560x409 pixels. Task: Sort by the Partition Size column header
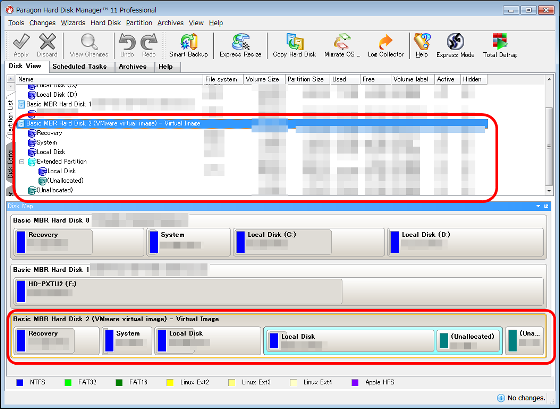(x=308, y=79)
